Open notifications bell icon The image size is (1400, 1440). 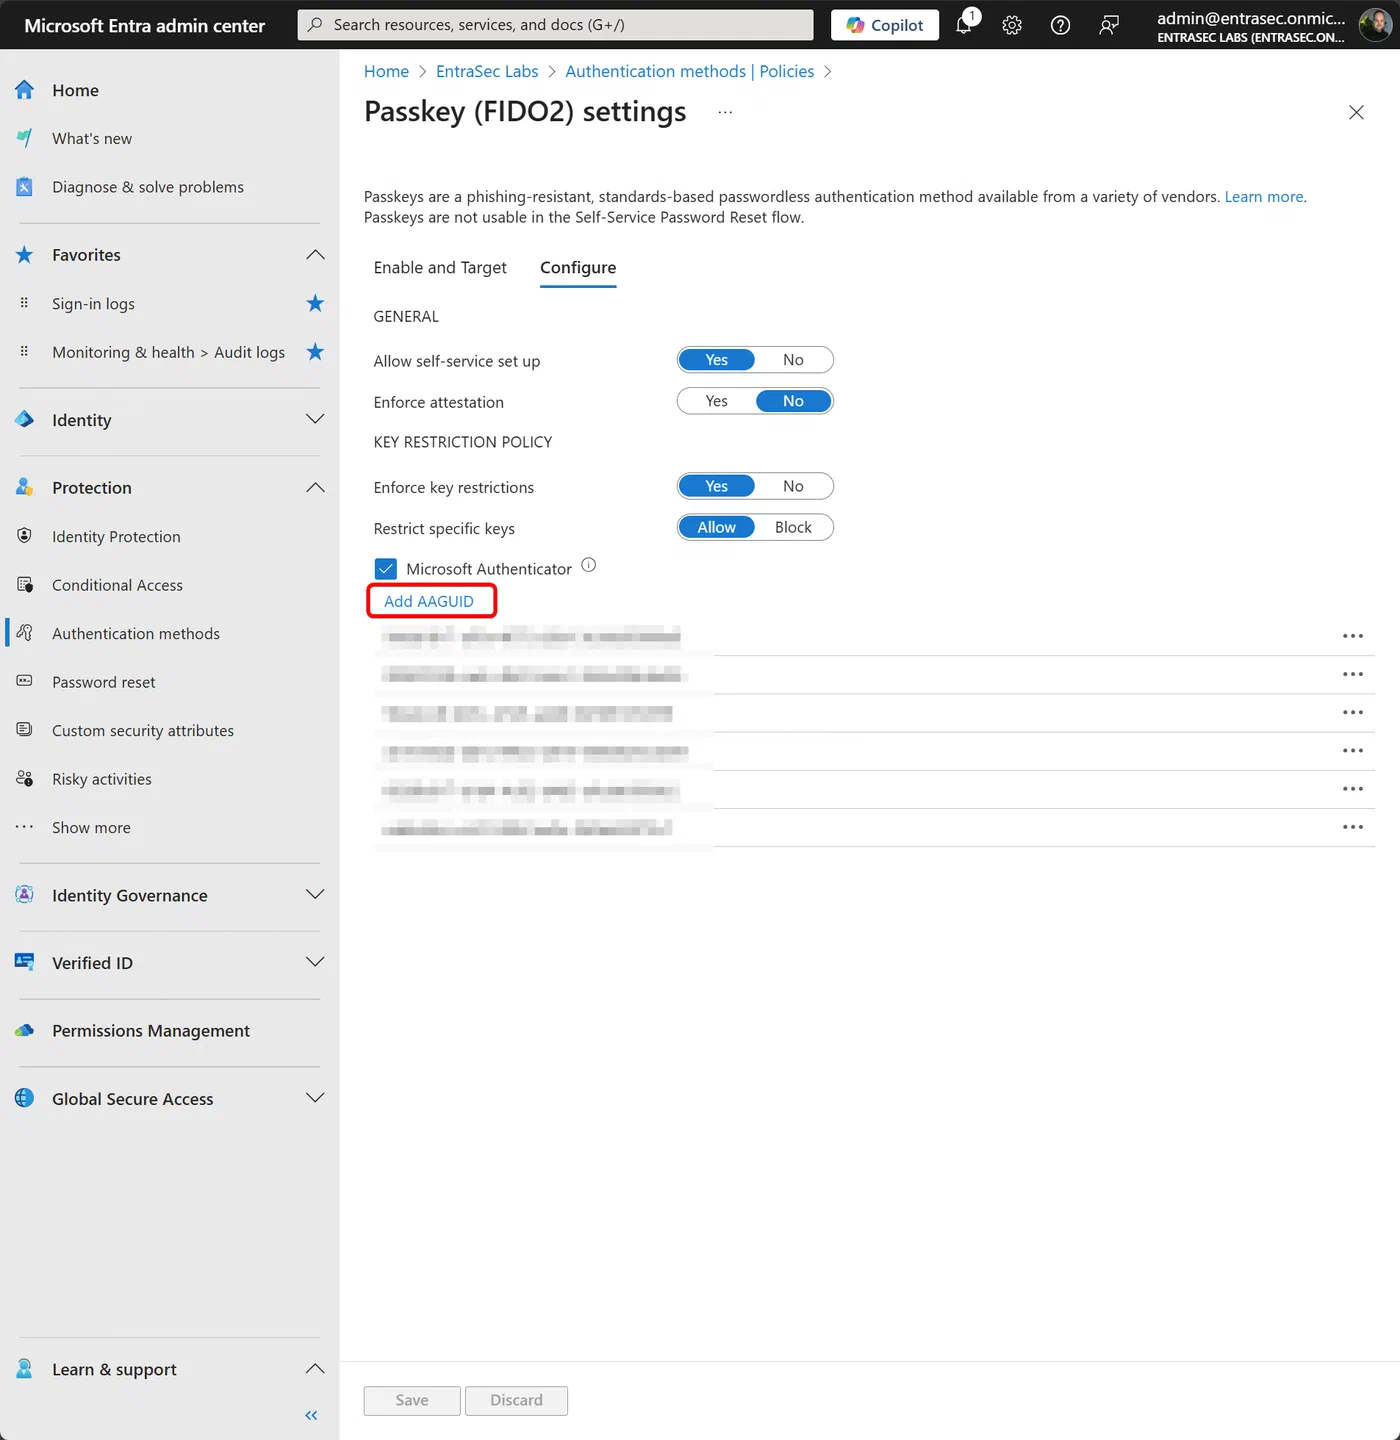point(964,25)
